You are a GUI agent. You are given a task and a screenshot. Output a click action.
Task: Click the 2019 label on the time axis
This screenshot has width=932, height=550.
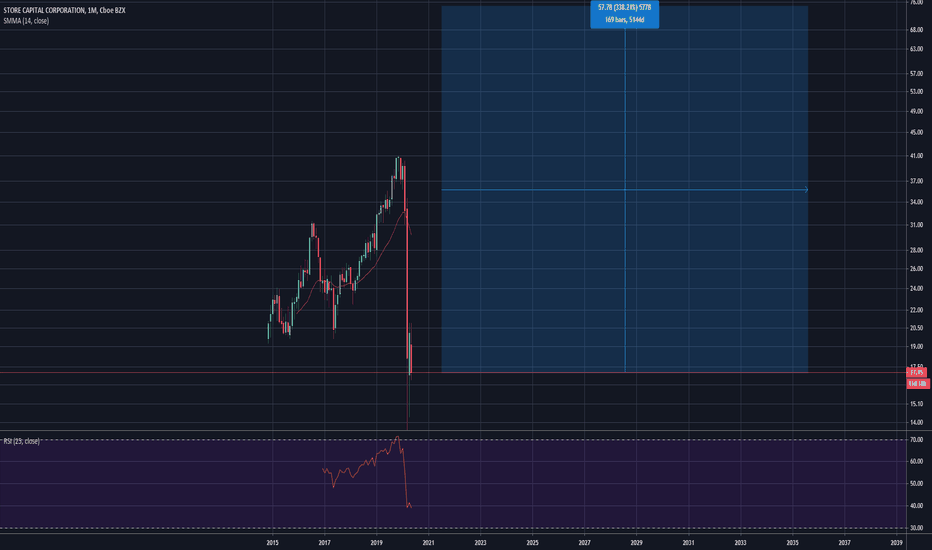tap(376, 542)
